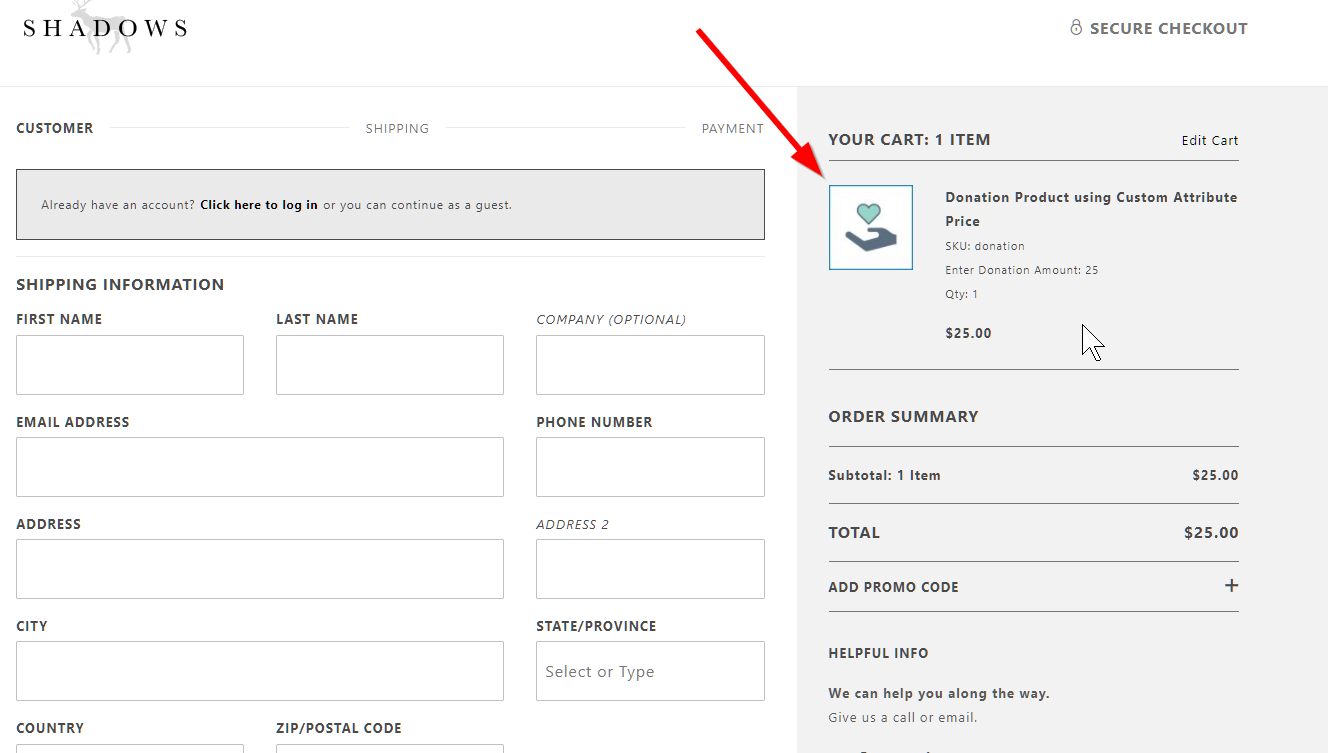Click the Company (Optional) field
The image size is (1328, 753).
[x=650, y=365]
